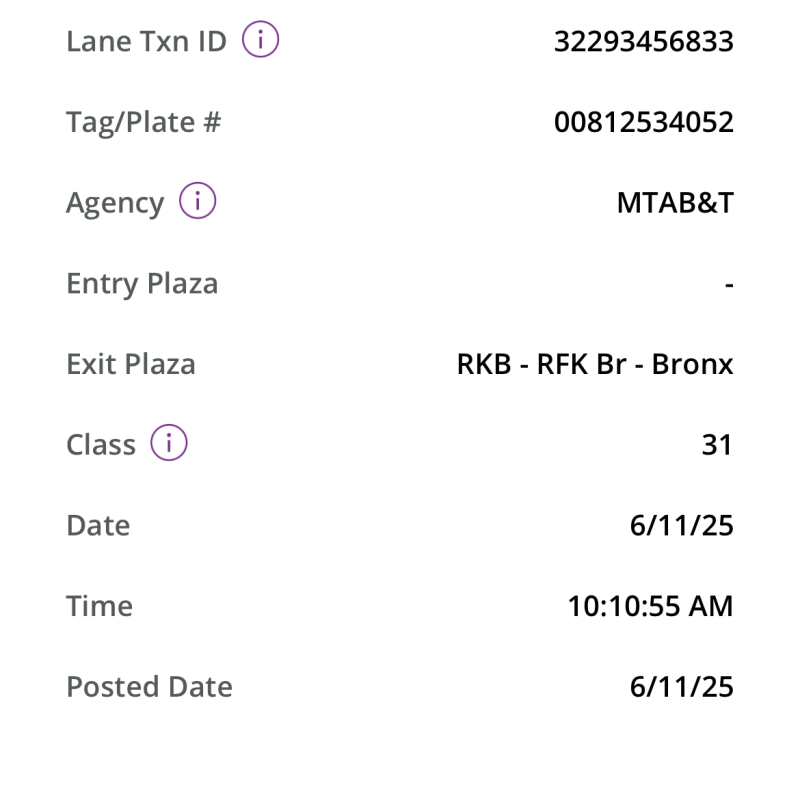Screen dimensions: 800x800
Task: Click the Posted Date value 6/11/25
Action: [682, 686]
